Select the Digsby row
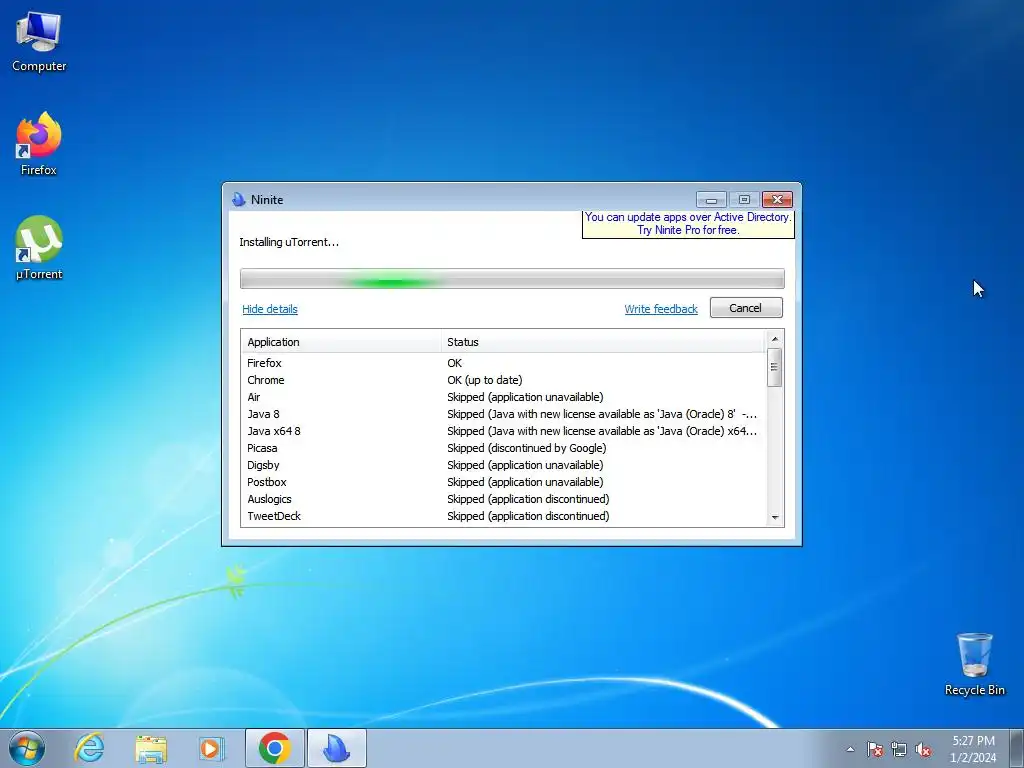Viewport: 1024px width, 768px height. (x=503, y=465)
